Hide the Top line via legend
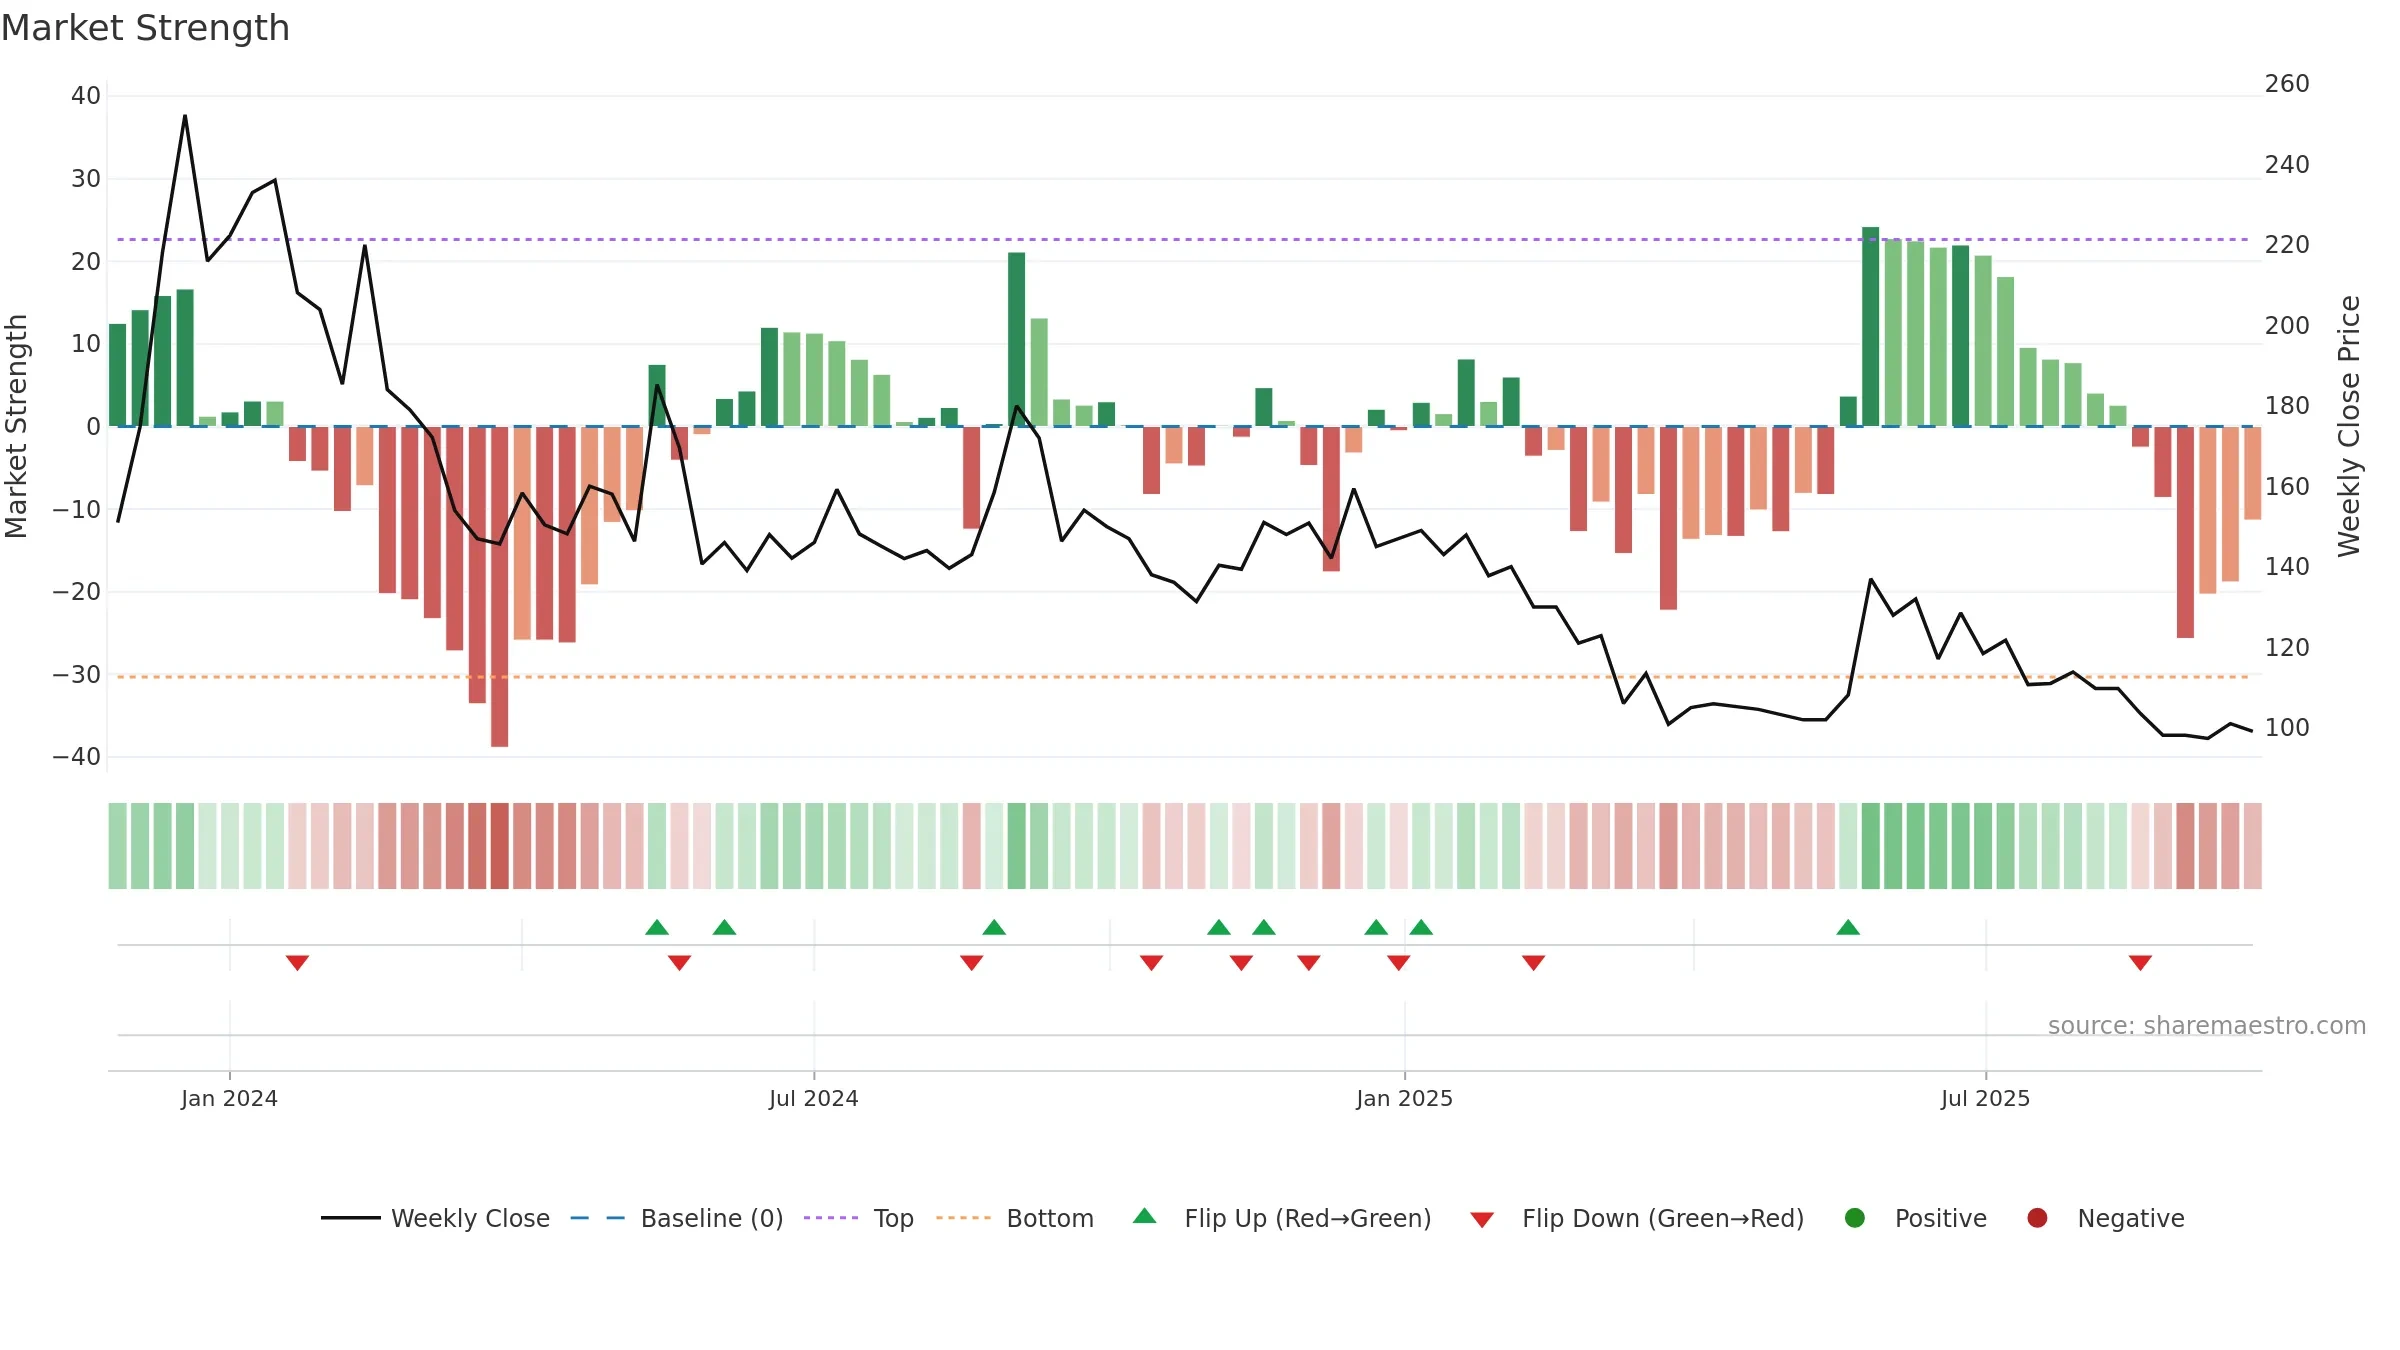 [859, 1218]
